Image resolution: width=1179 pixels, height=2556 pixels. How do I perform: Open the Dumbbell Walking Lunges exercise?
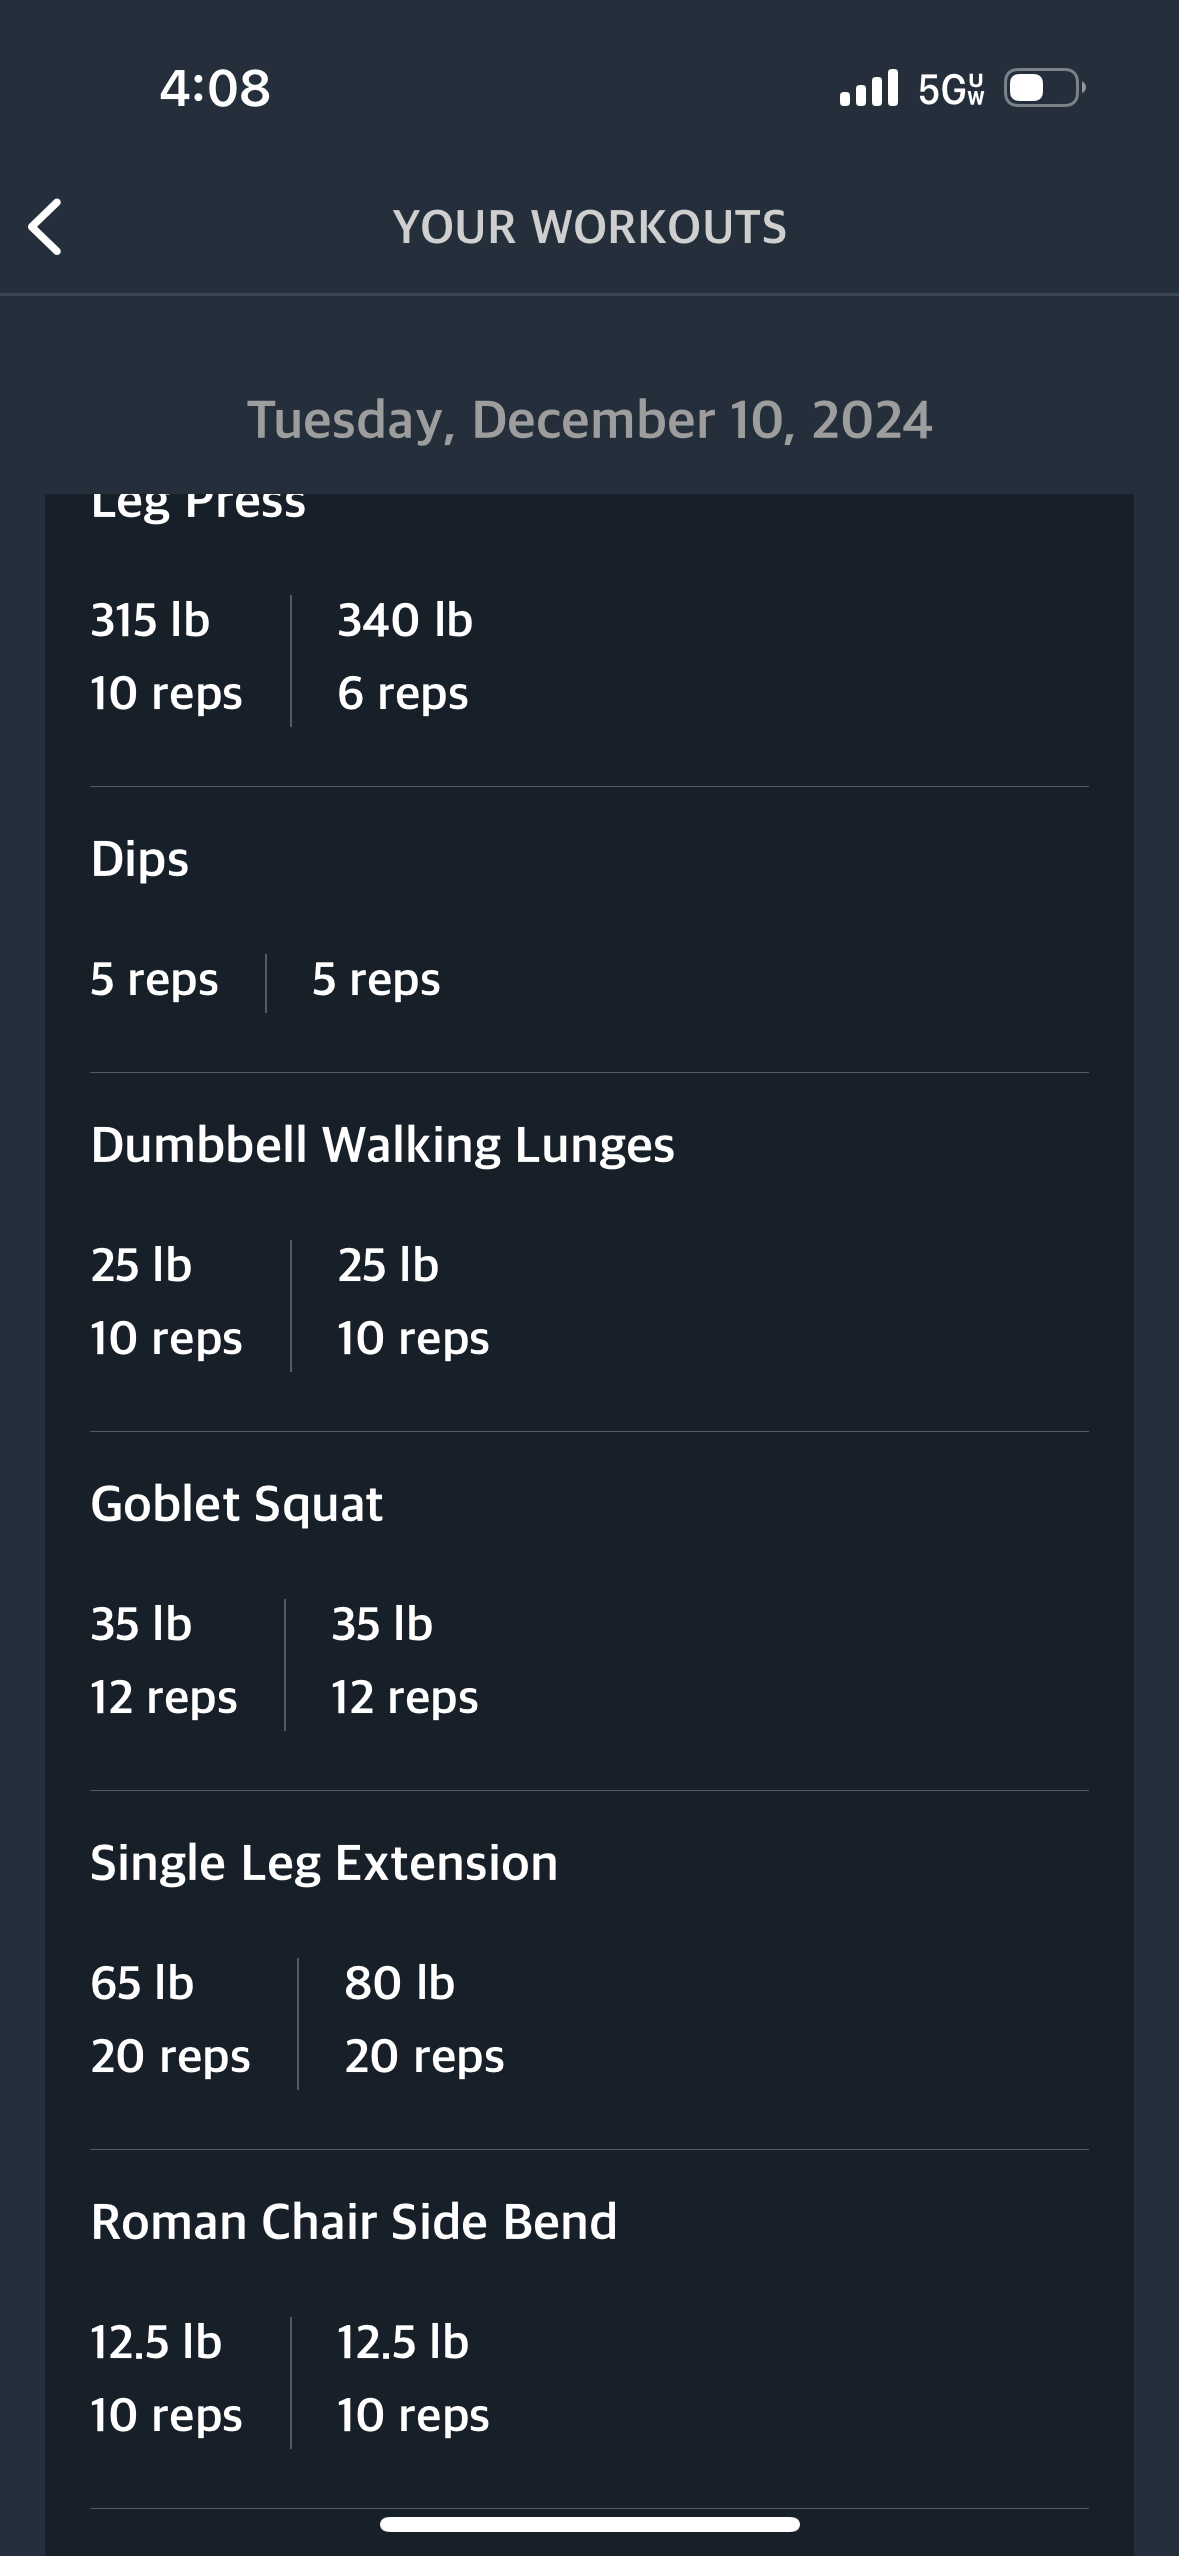point(382,1145)
